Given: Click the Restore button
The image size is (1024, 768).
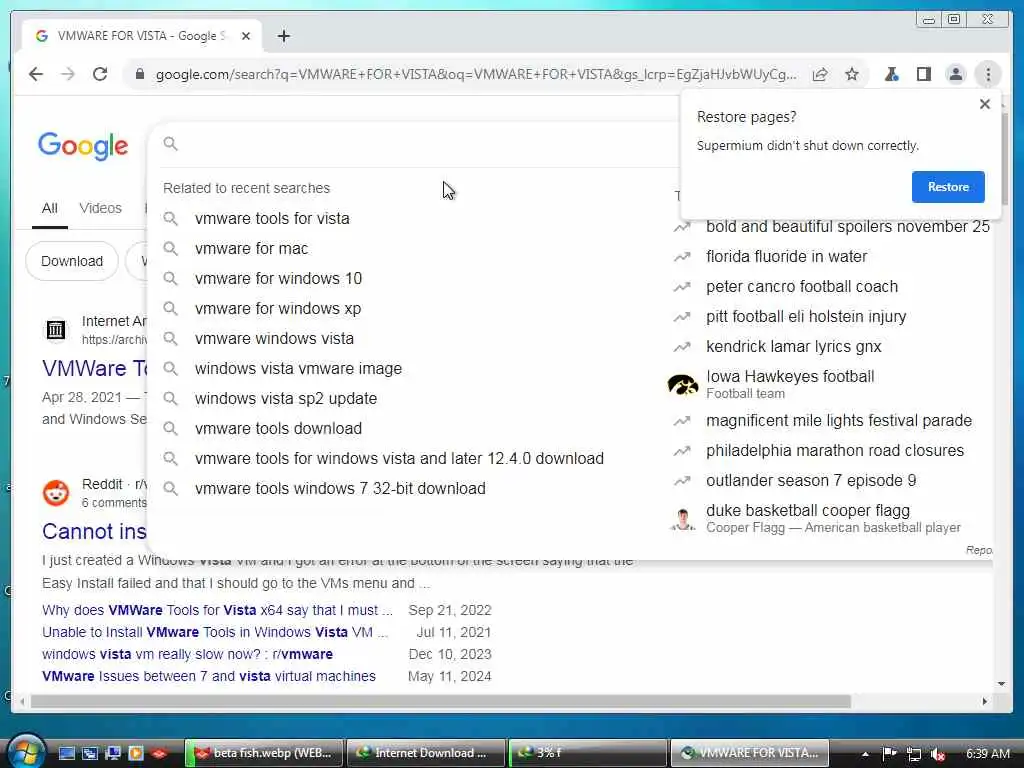Looking at the screenshot, I should tap(948, 187).
